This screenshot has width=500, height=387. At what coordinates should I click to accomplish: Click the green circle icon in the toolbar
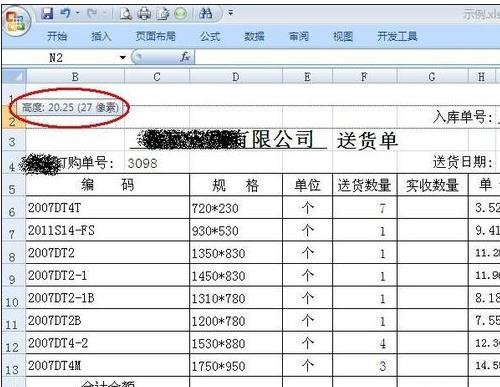(x=181, y=14)
